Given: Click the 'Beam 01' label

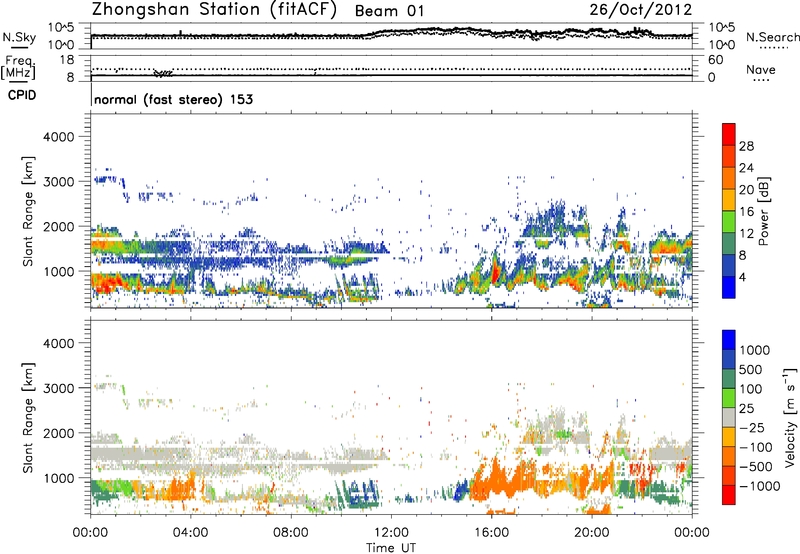Looking at the screenshot, I should (389, 11).
